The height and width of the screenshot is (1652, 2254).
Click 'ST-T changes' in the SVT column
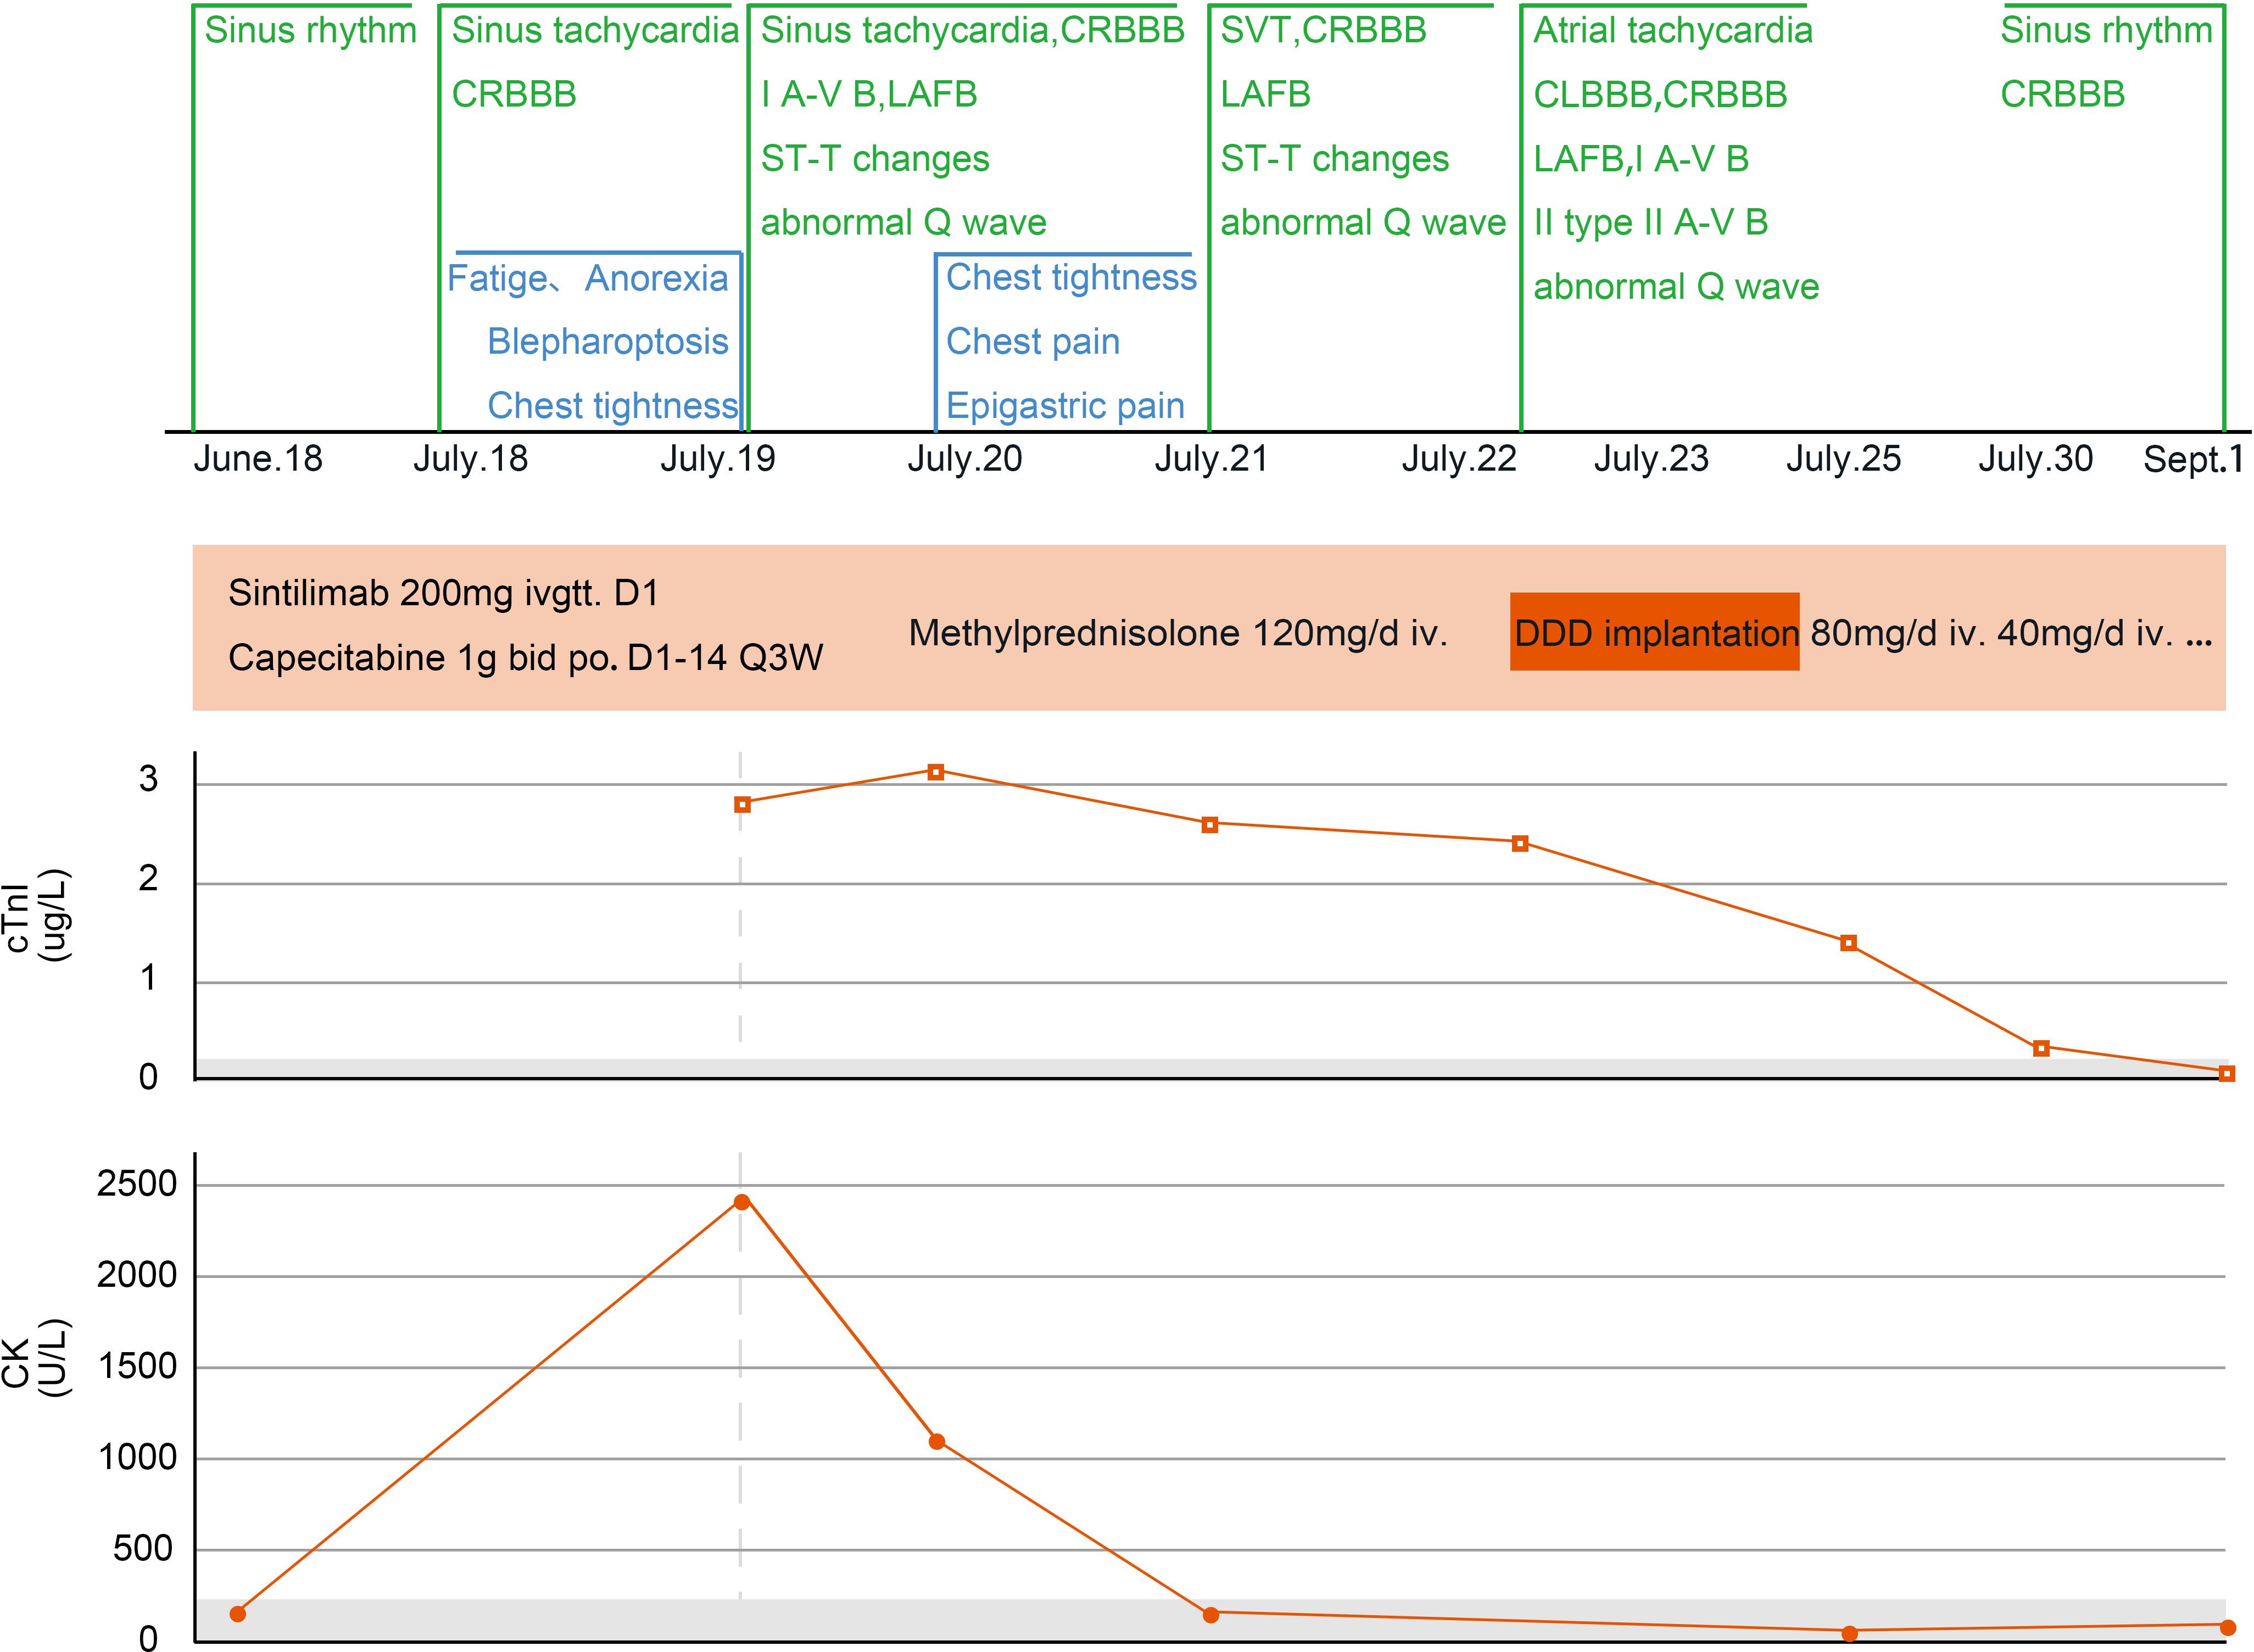point(1334,158)
